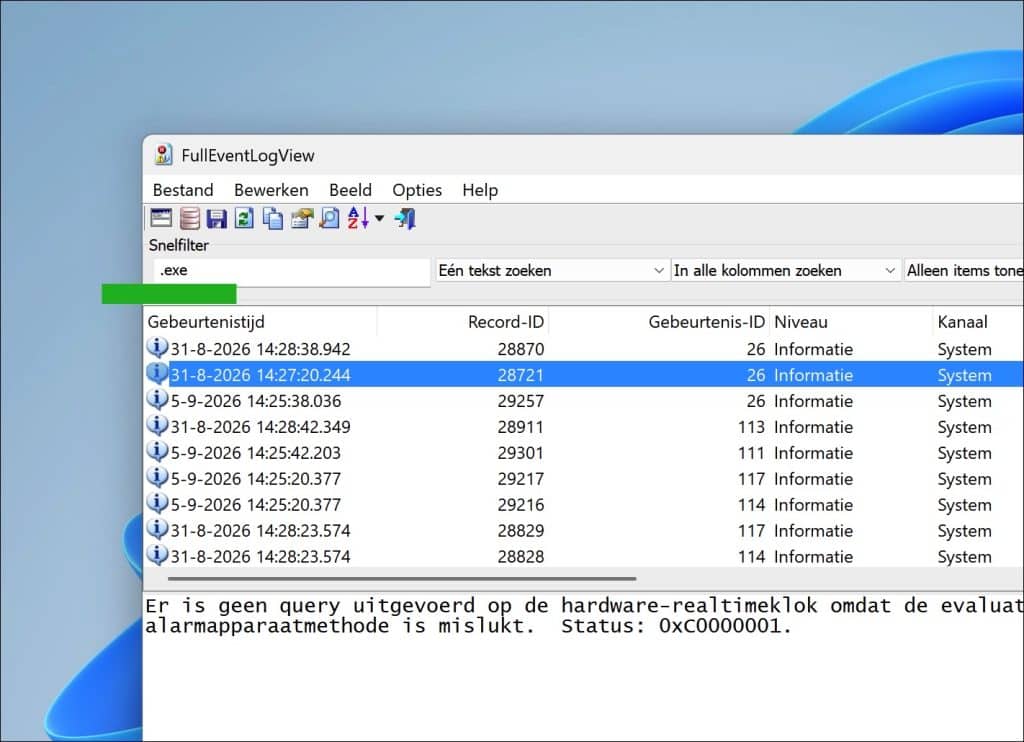The width and height of the screenshot is (1024, 742).
Task: Click System in the record 28828 row
Action: pos(965,556)
